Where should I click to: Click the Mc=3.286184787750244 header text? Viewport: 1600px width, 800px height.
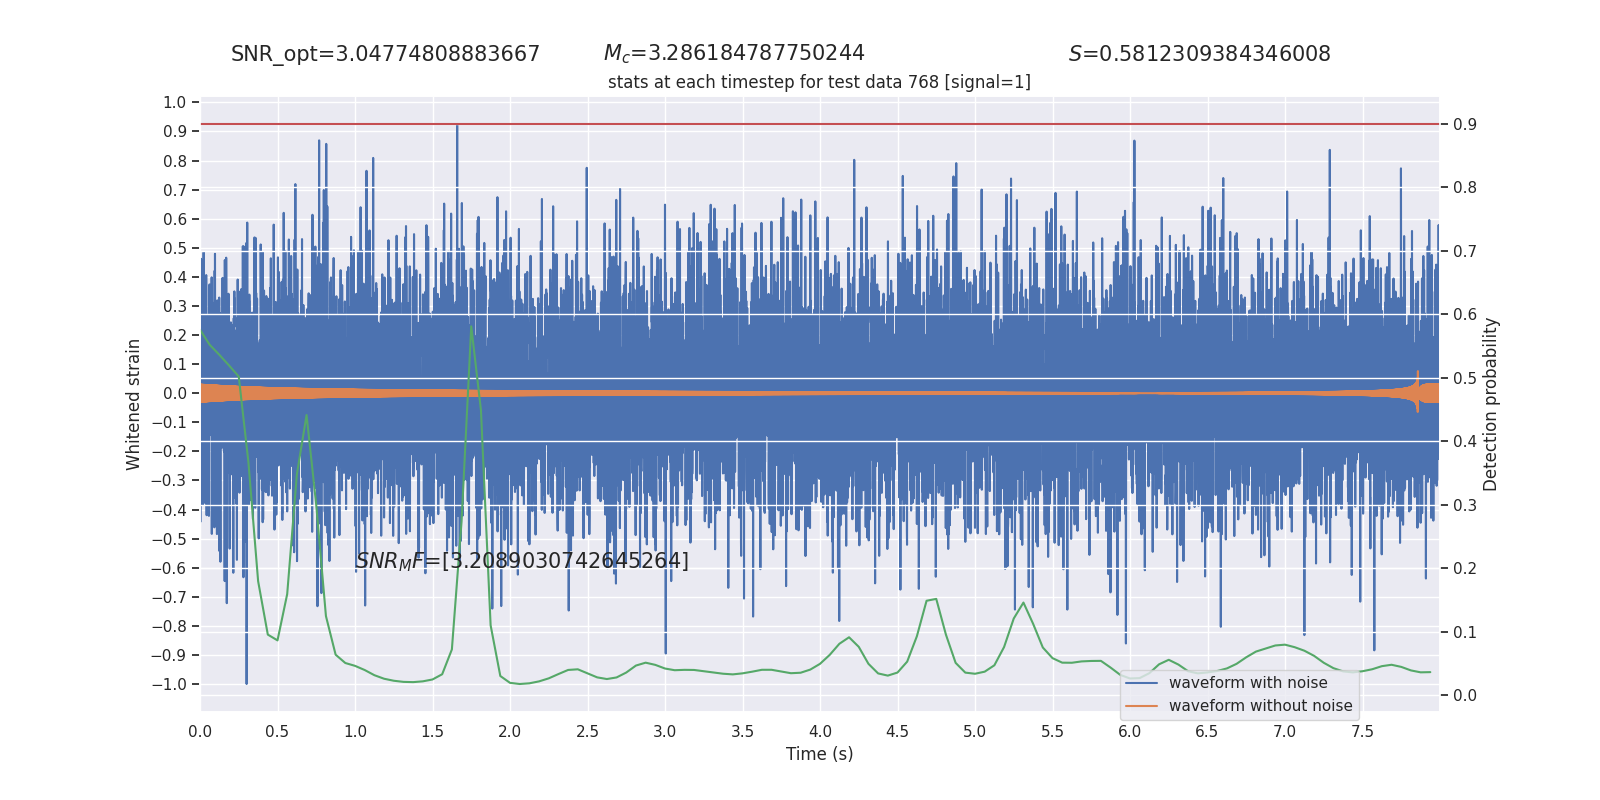pos(734,54)
